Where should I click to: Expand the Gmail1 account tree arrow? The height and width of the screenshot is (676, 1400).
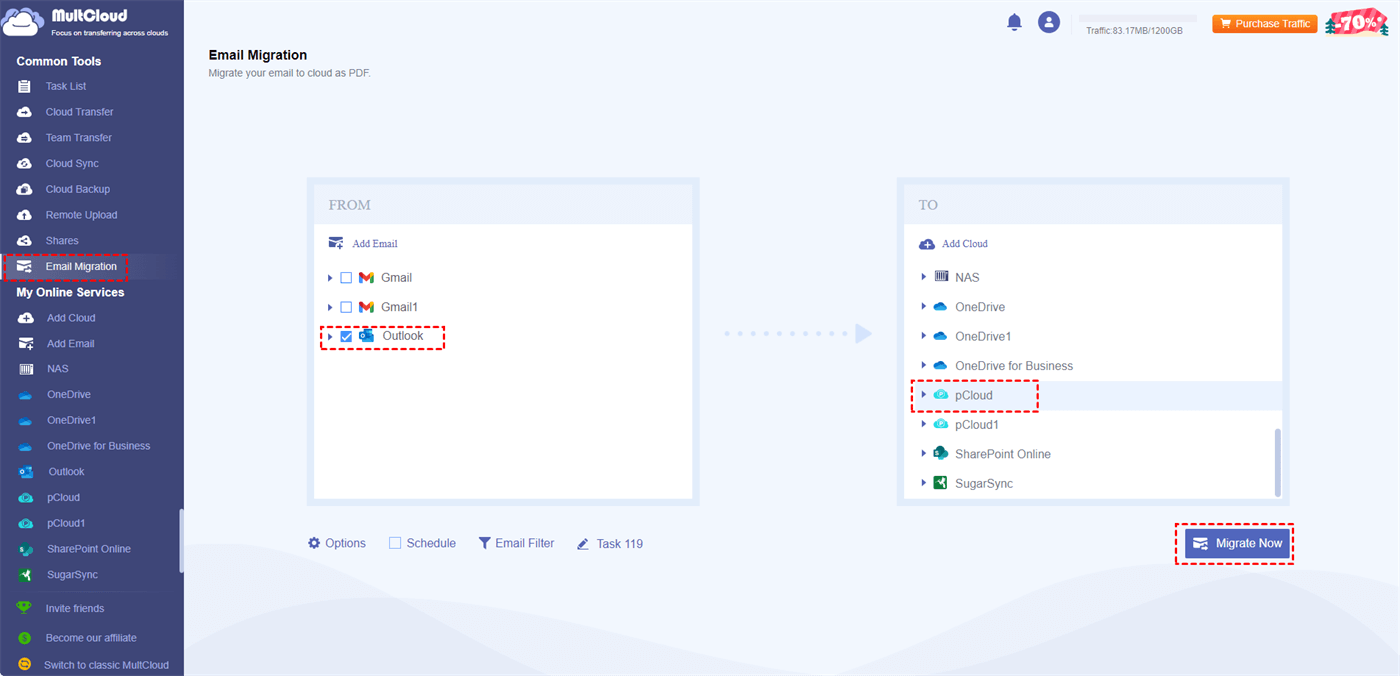tap(330, 307)
